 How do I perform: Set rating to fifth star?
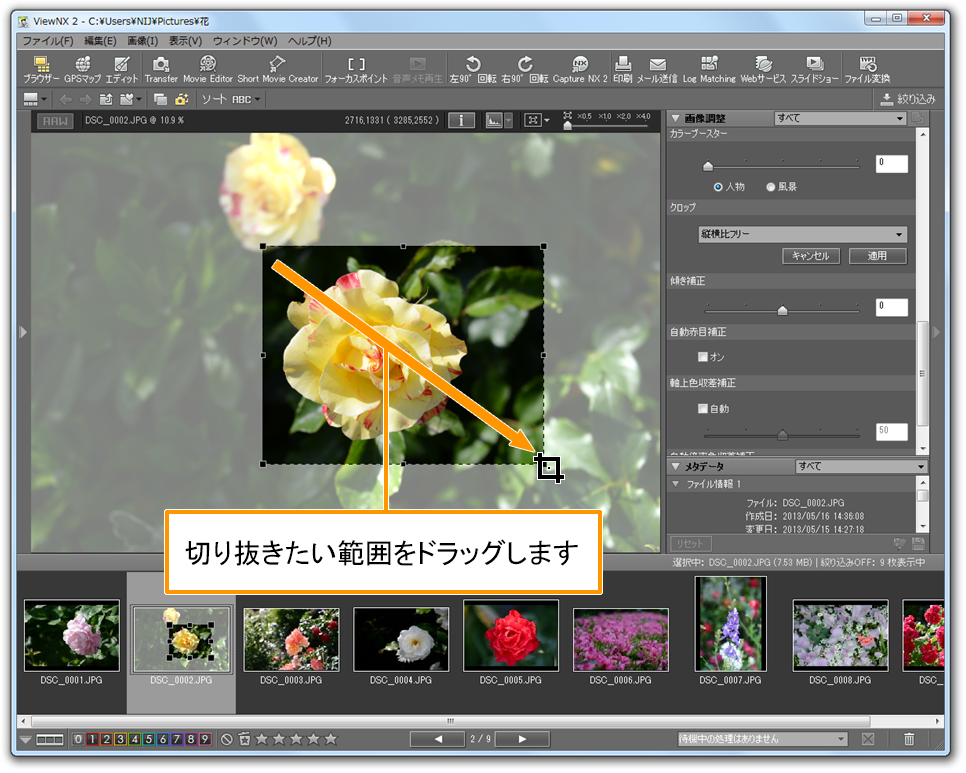(x=331, y=739)
